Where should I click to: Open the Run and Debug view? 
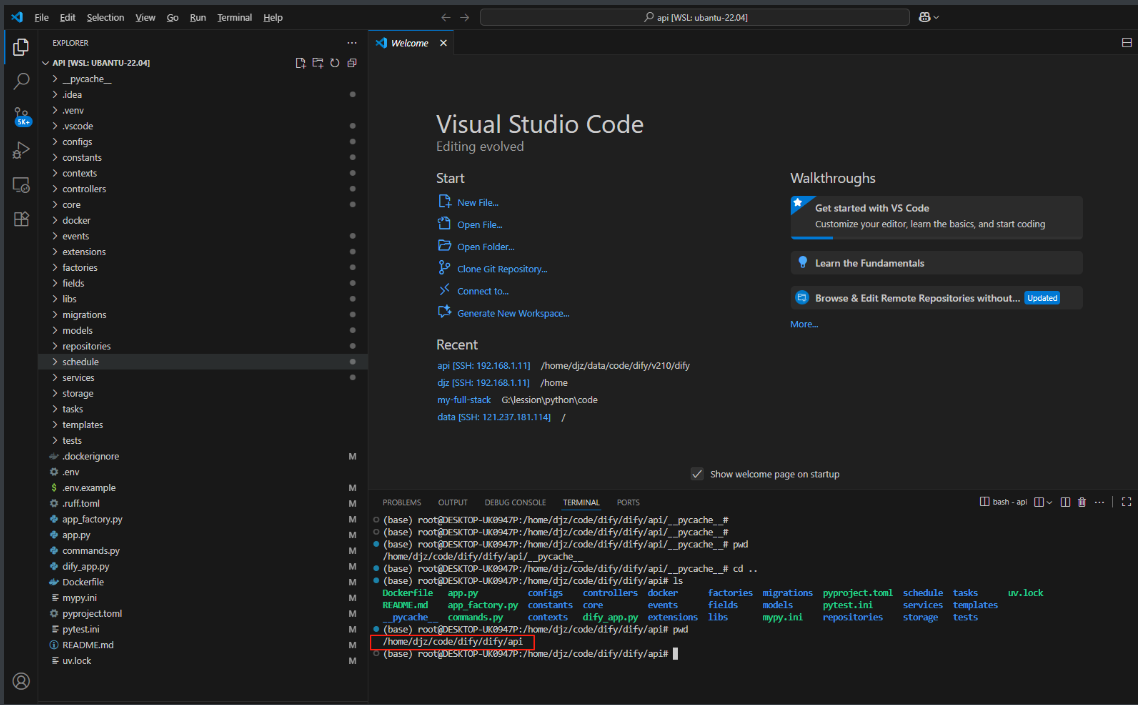(x=21, y=150)
